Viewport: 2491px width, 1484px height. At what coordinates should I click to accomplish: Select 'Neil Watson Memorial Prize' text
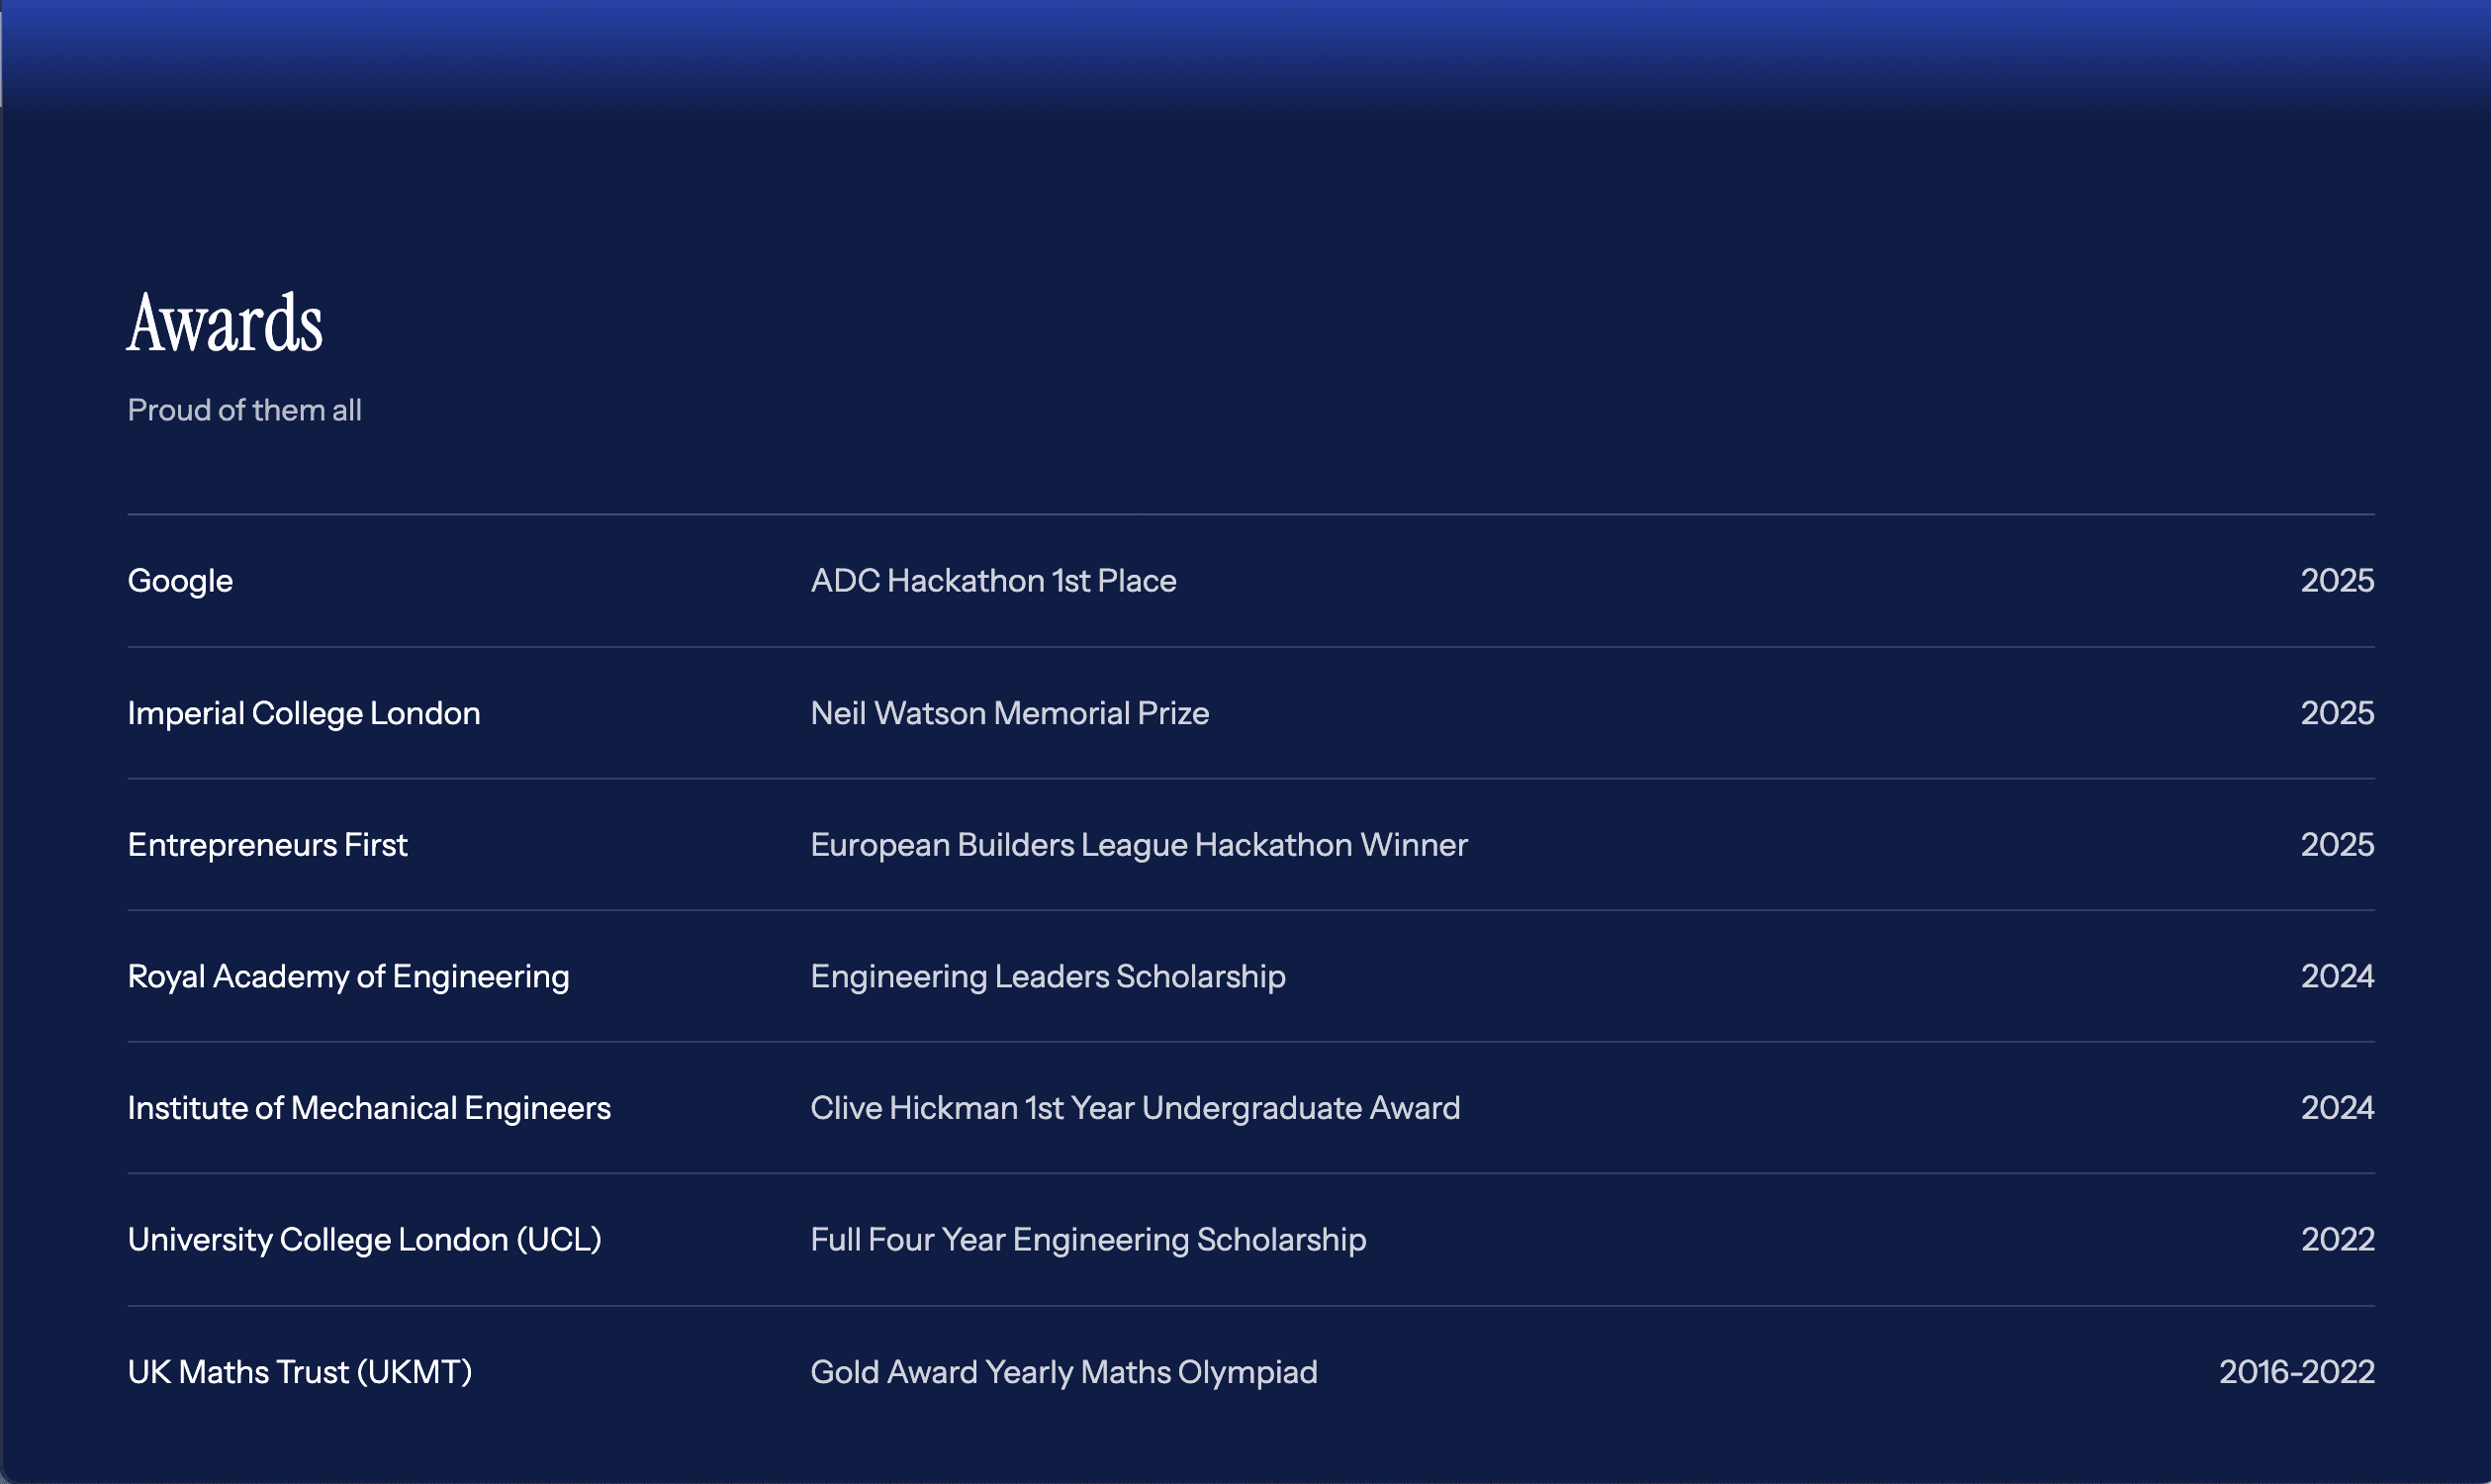click(1009, 713)
